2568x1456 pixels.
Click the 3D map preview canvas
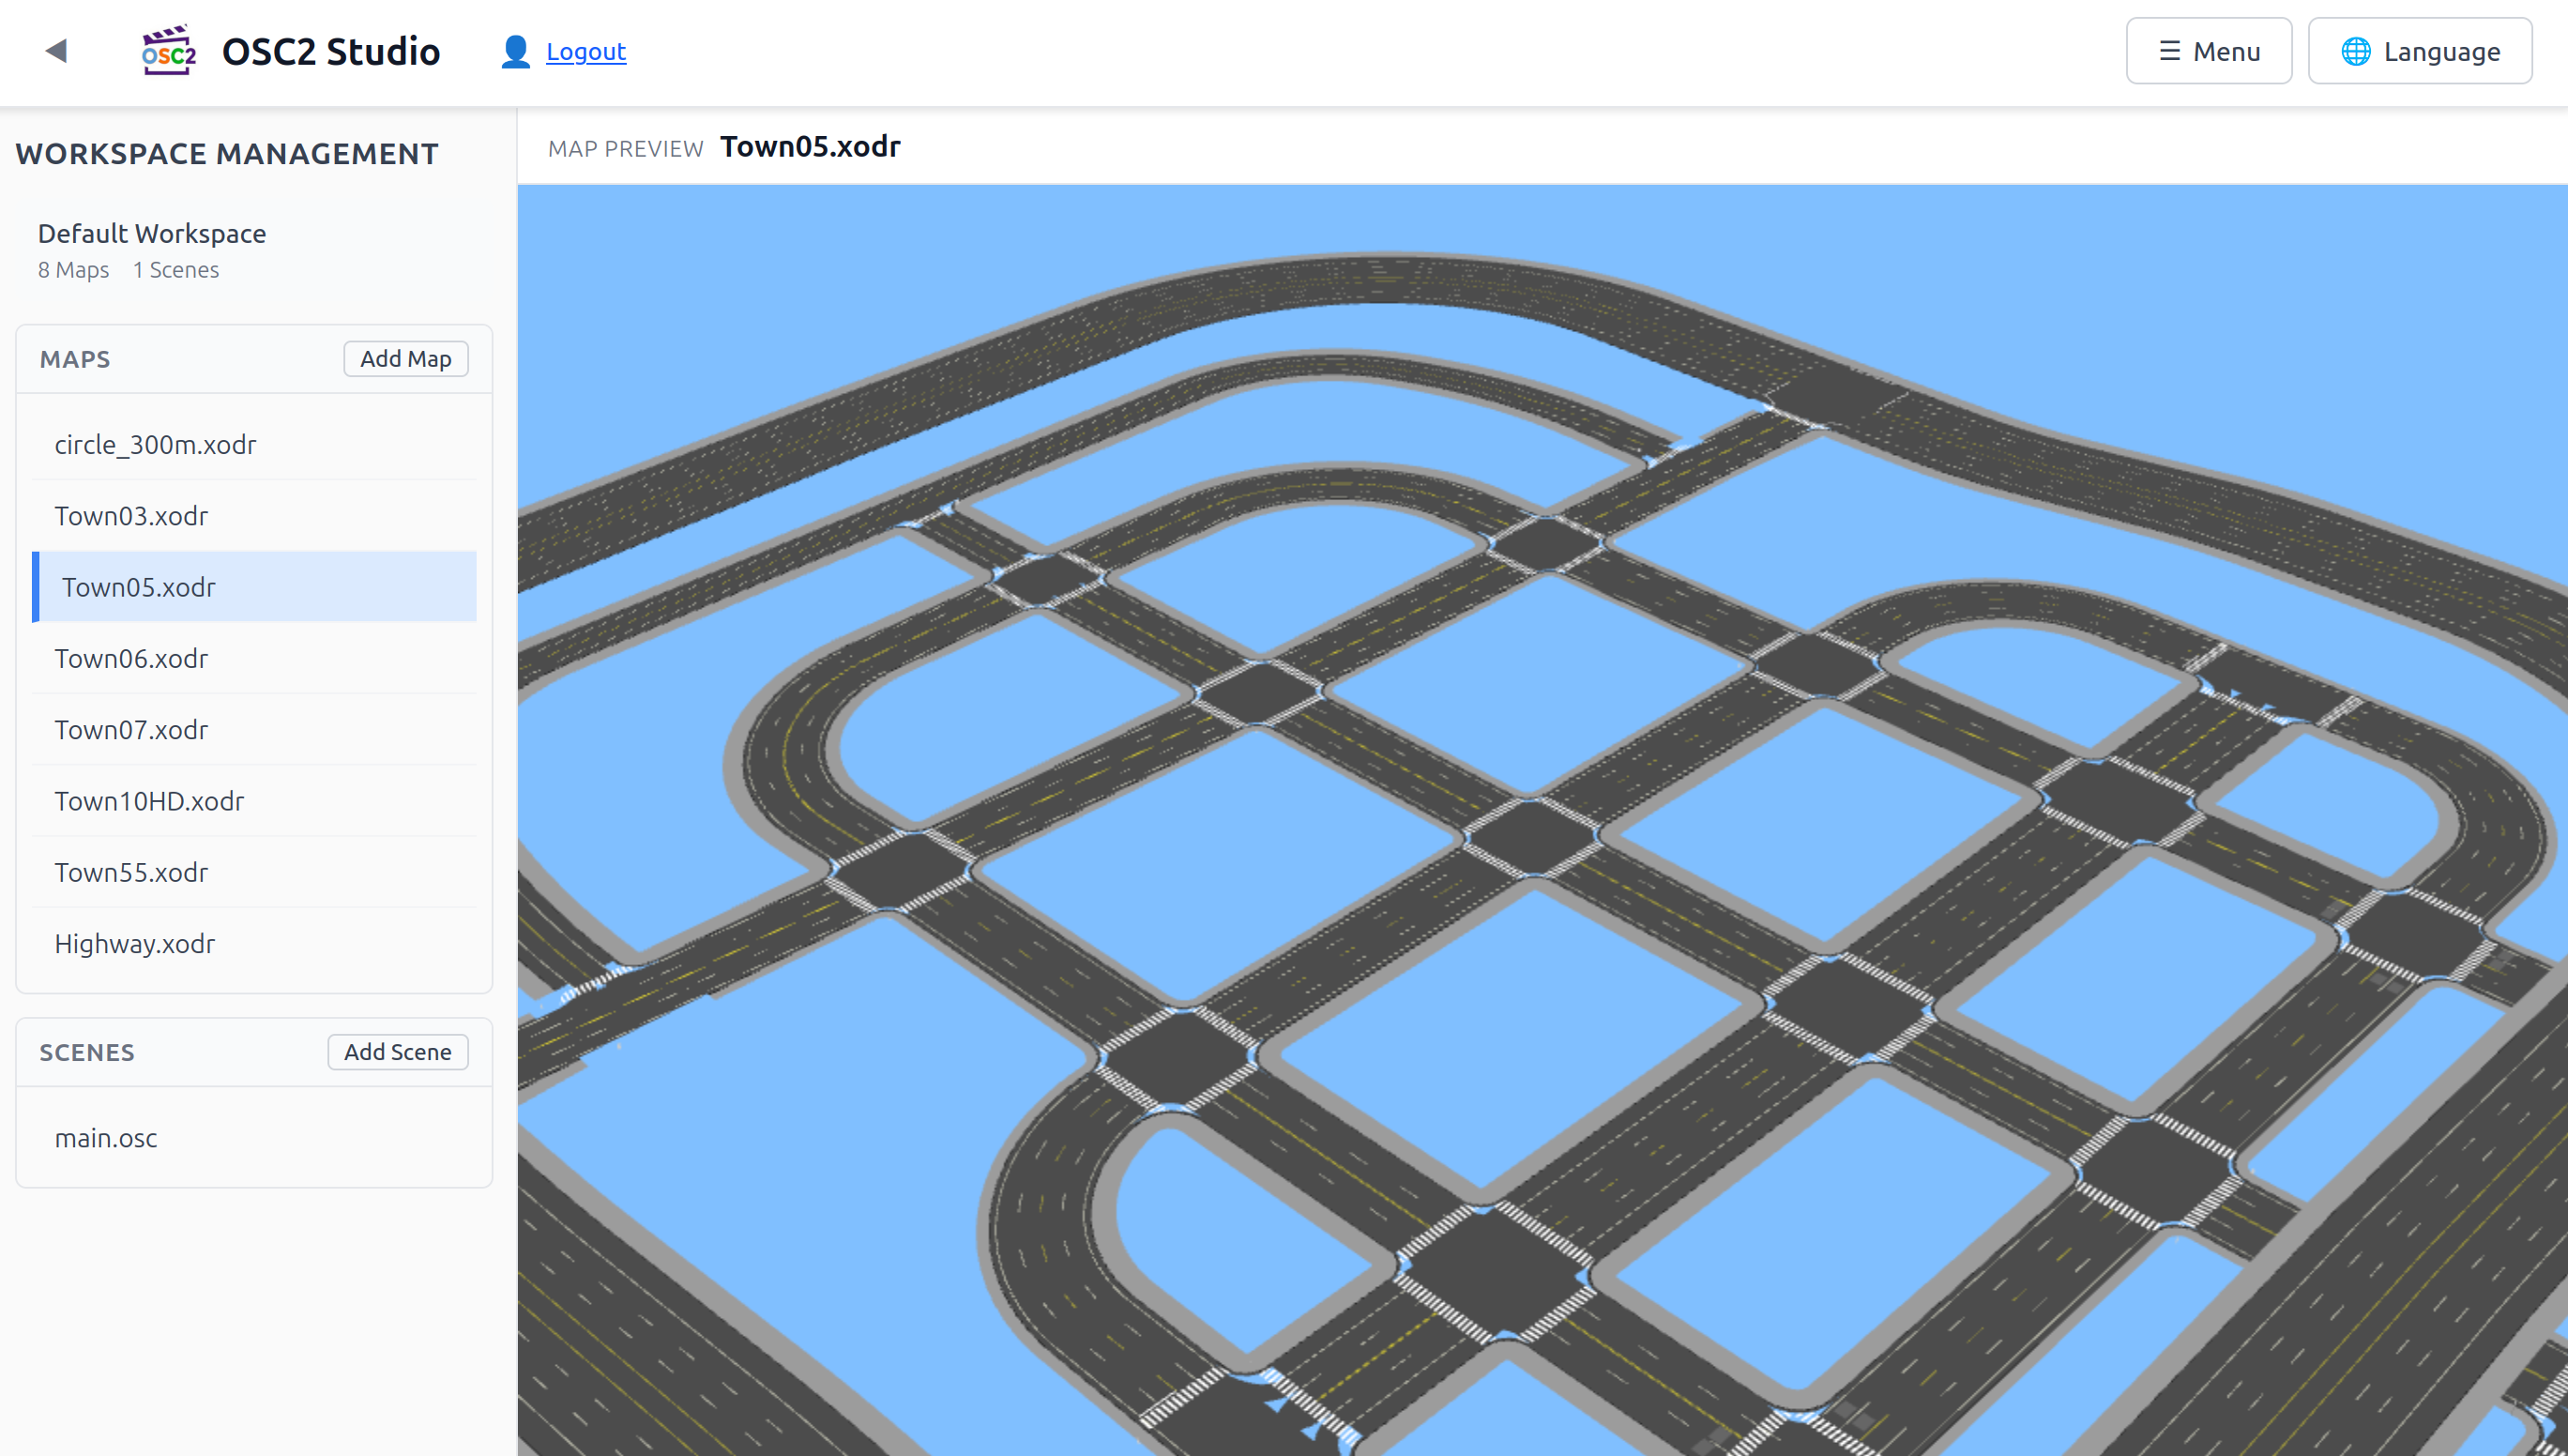click(x=1542, y=820)
